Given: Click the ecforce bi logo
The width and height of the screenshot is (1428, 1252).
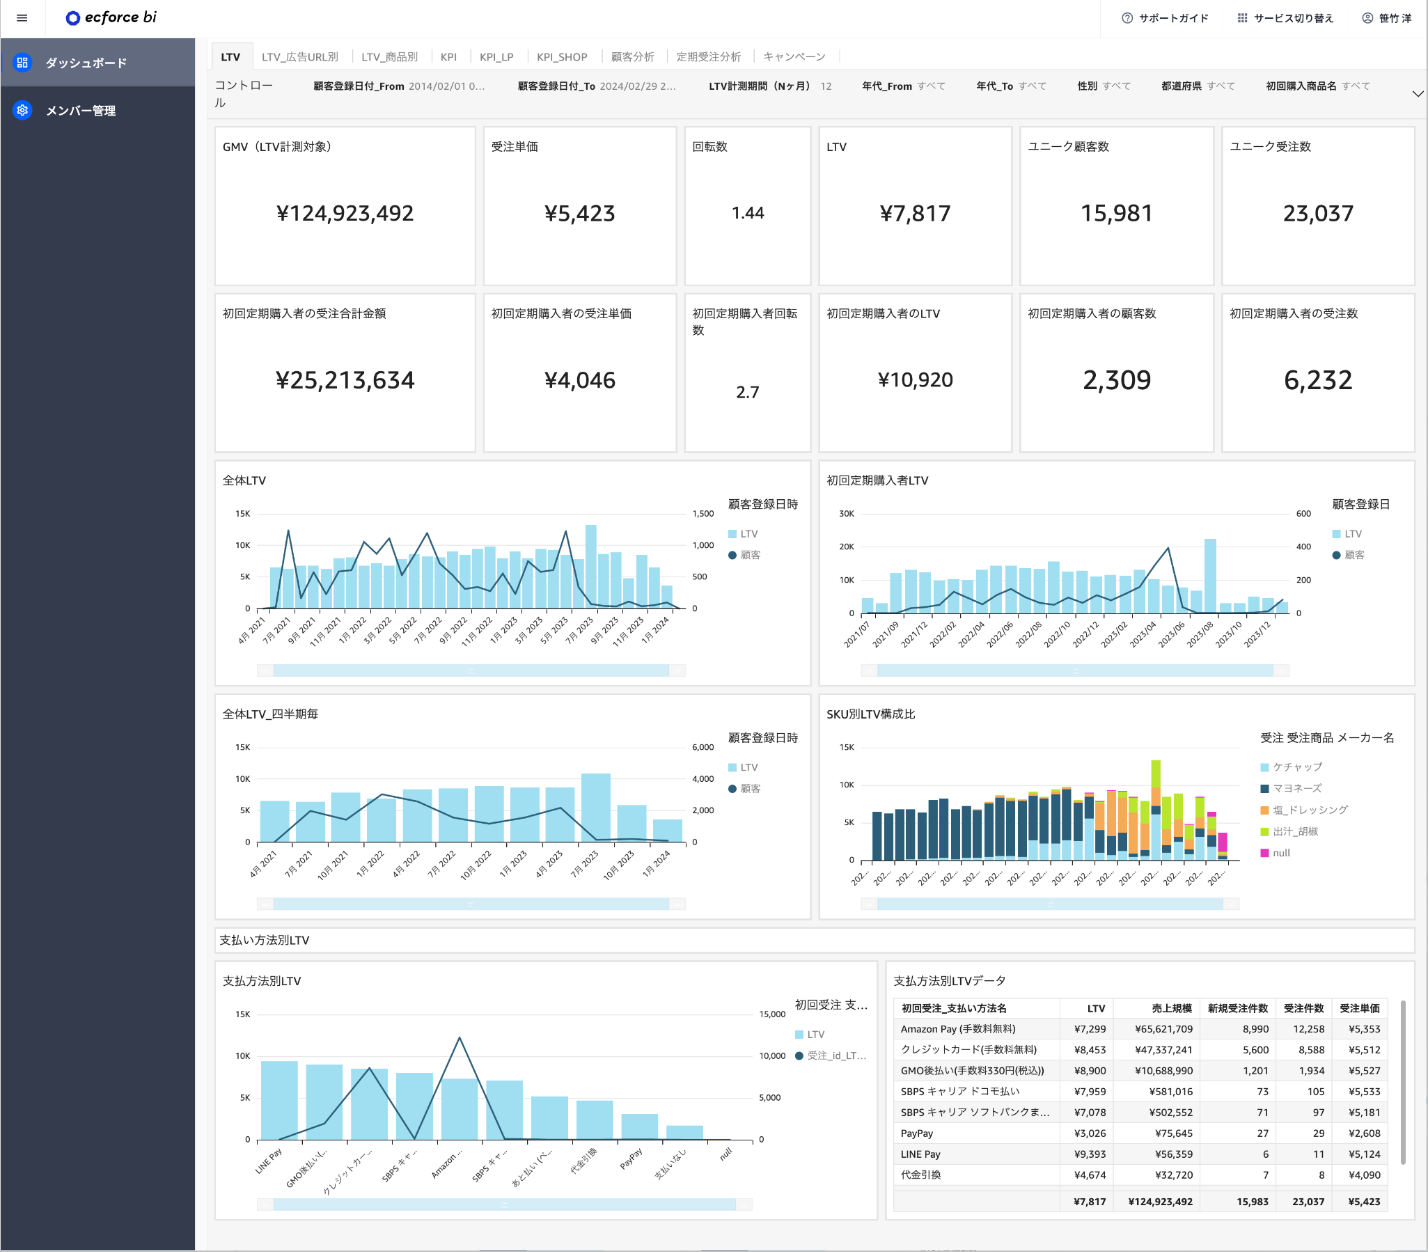Looking at the screenshot, I should [110, 18].
